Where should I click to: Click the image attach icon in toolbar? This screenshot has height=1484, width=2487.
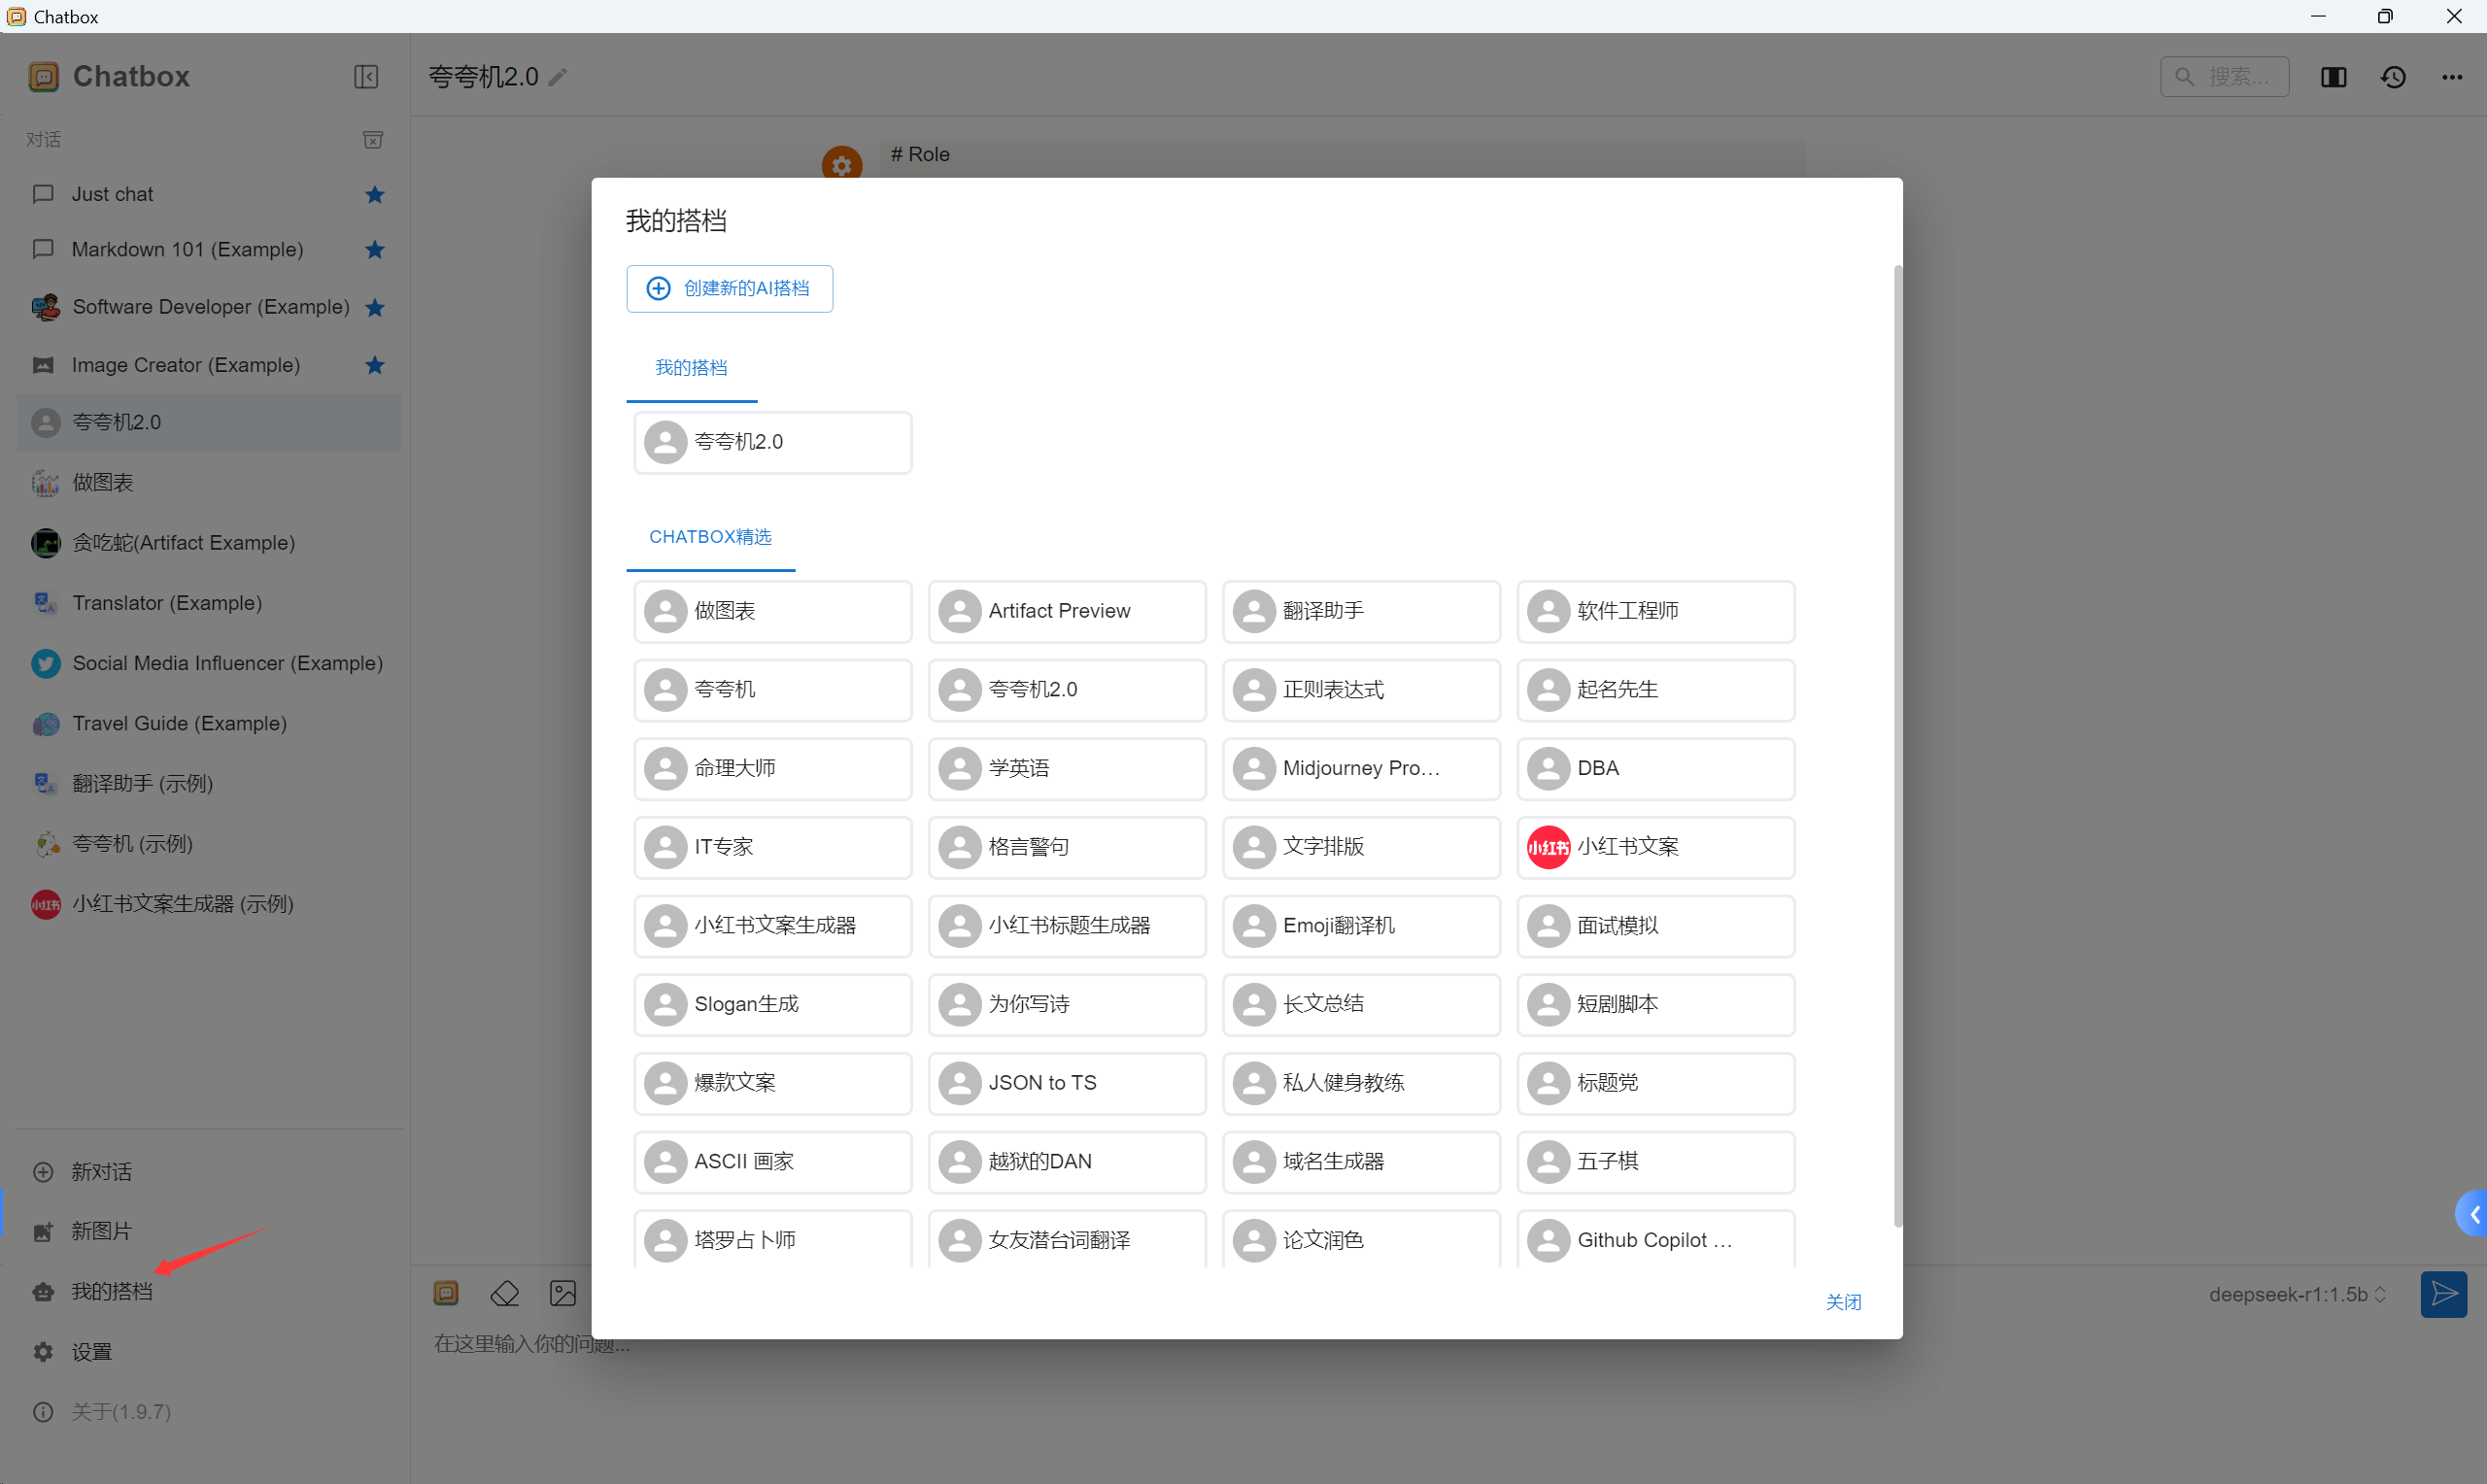coord(563,1294)
